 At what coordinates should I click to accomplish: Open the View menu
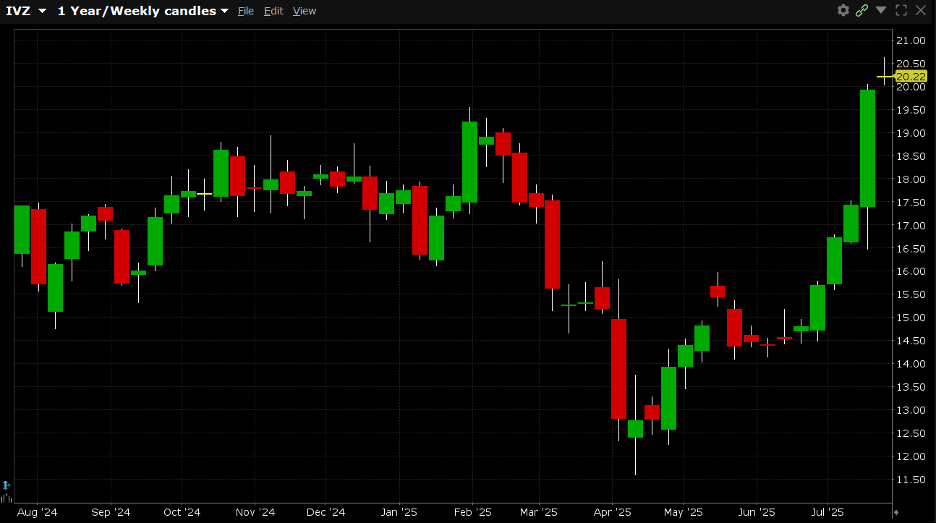304,11
